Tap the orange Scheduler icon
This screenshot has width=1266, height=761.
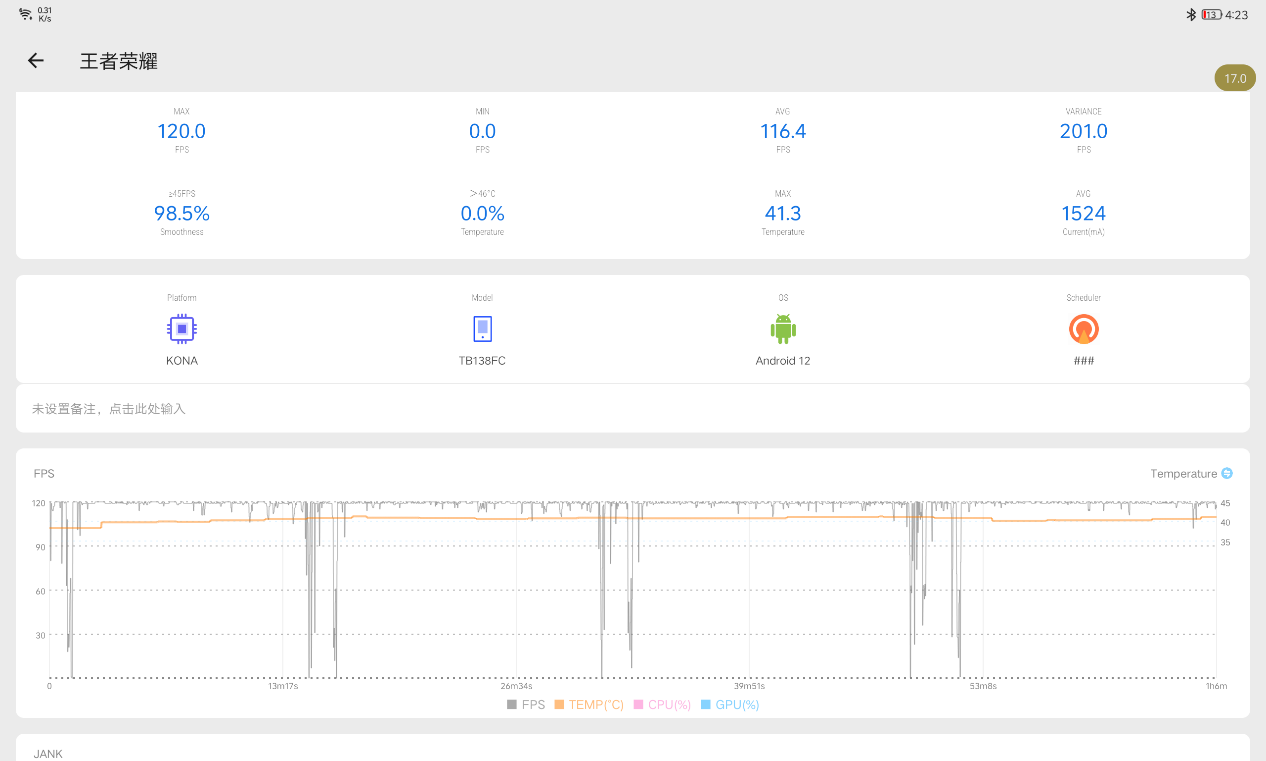1083,328
